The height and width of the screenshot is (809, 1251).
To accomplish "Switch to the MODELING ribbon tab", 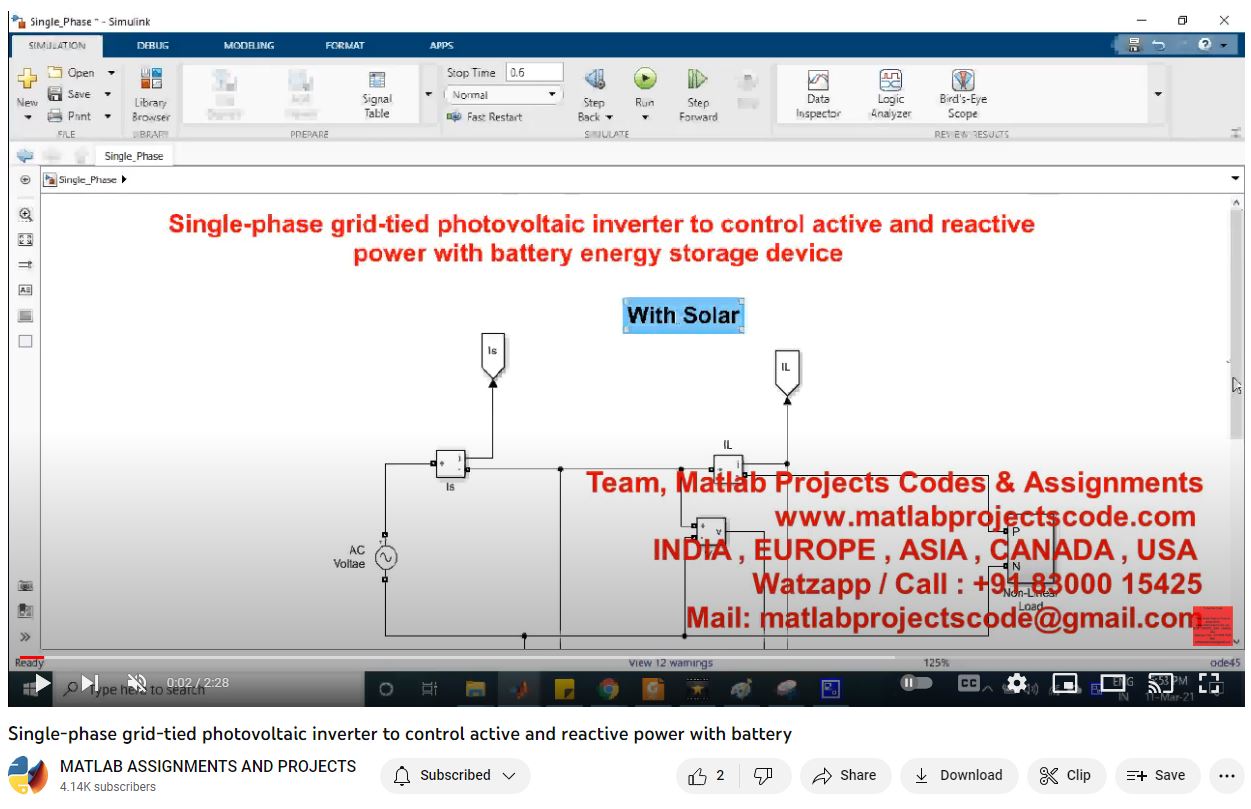I will [249, 45].
